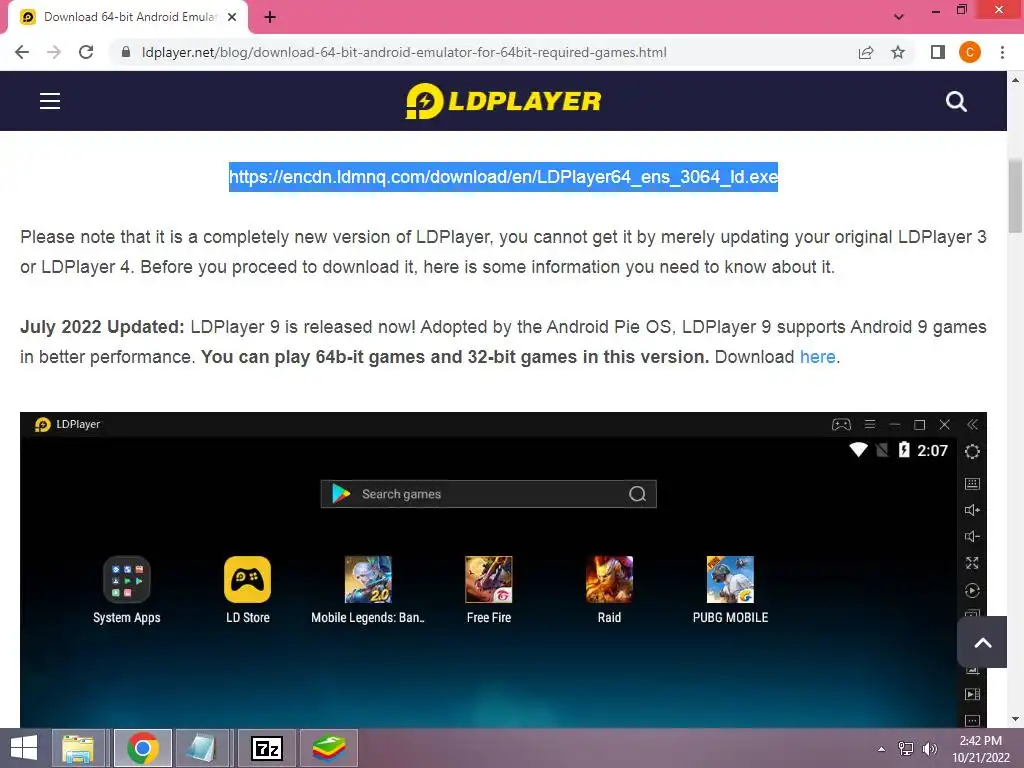Open Chrome three-dot menu
Screen dimensions: 1024x768
pyautogui.click(x=1002, y=52)
